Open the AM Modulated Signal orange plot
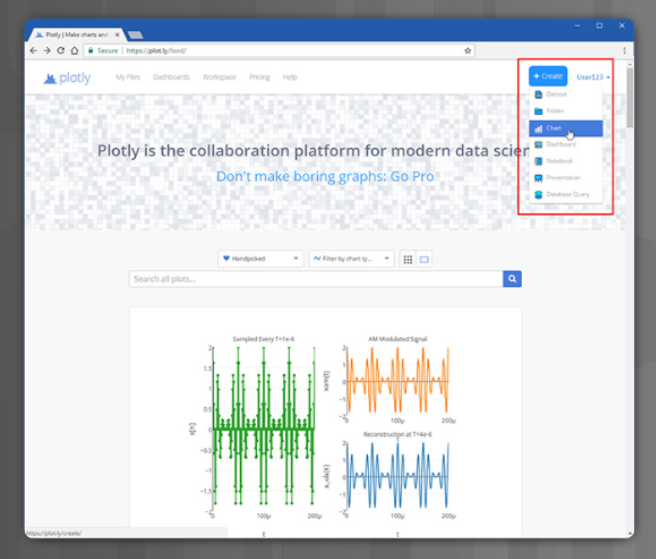This screenshot has width=656, height=559. coord(397,379)
